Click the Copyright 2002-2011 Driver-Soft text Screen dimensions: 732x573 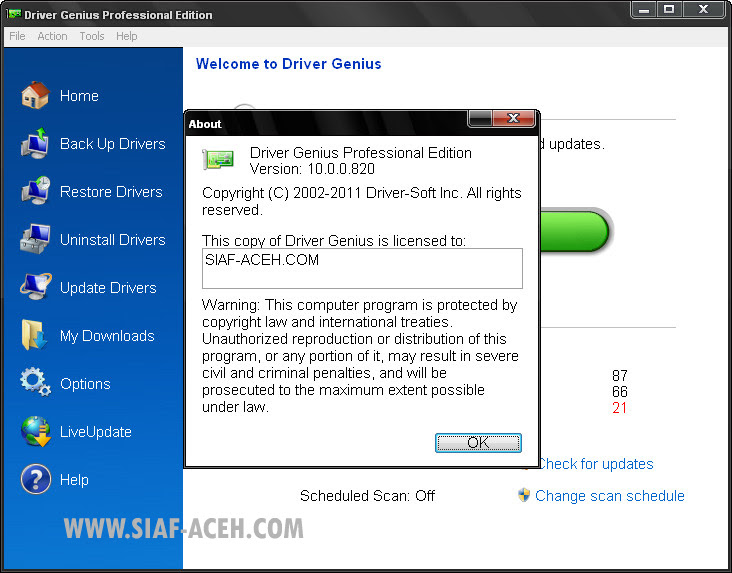(361, 201)
